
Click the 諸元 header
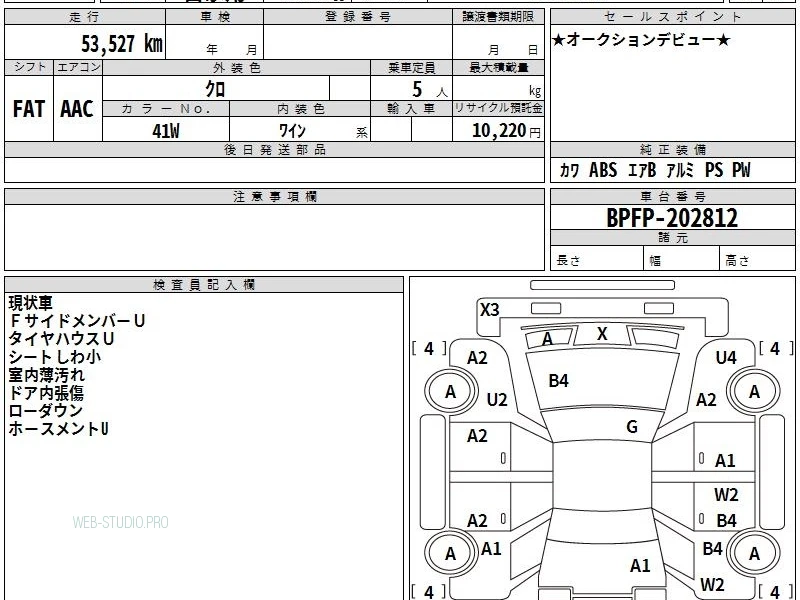(672, 238)
